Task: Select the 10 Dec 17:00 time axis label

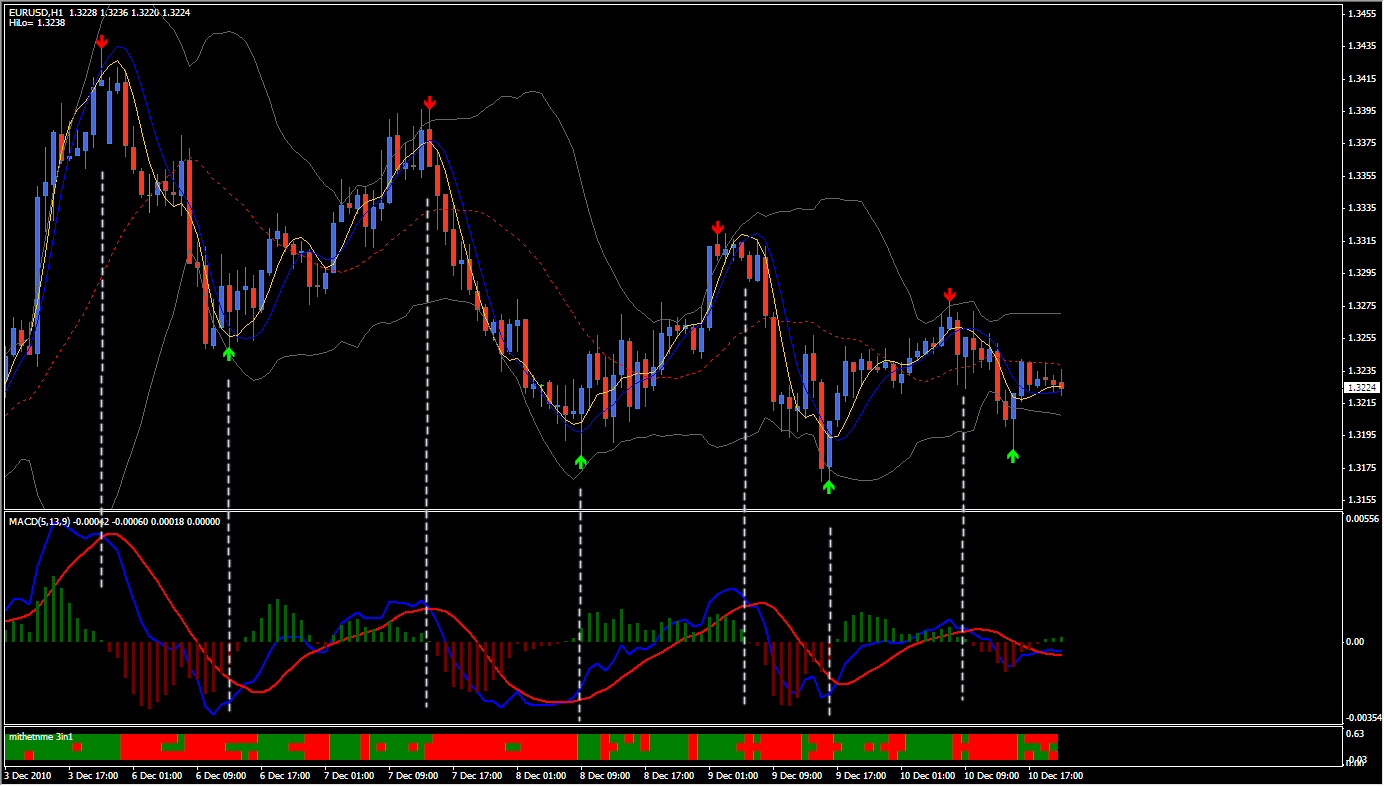Action: point(1058,775)
